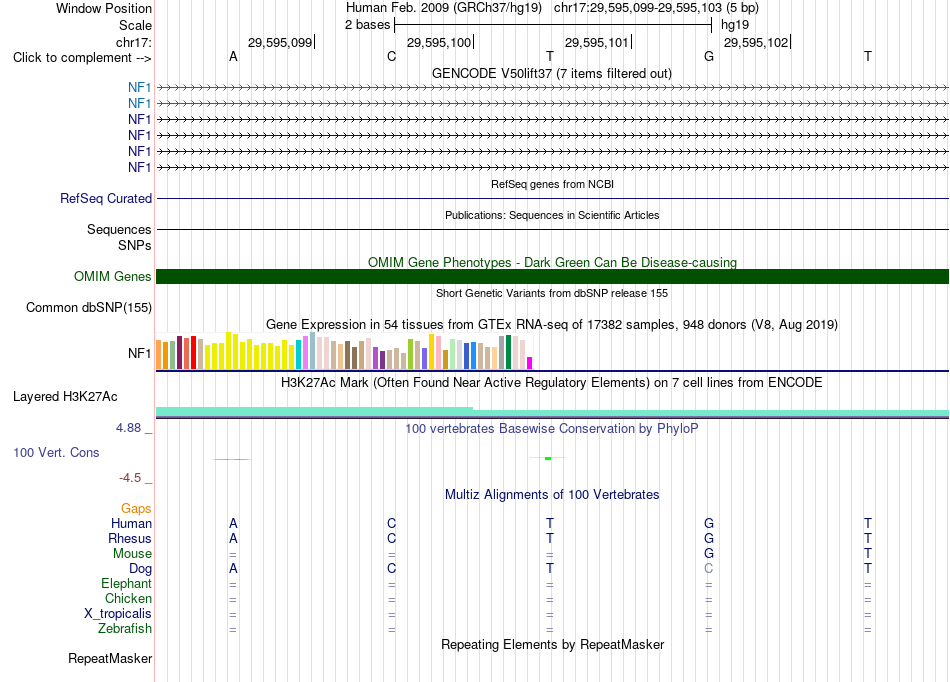Viewport: 950px width, 682px height.
Task: Open the OMIM Gene Phenotypes track title
Action: [552, 262]
